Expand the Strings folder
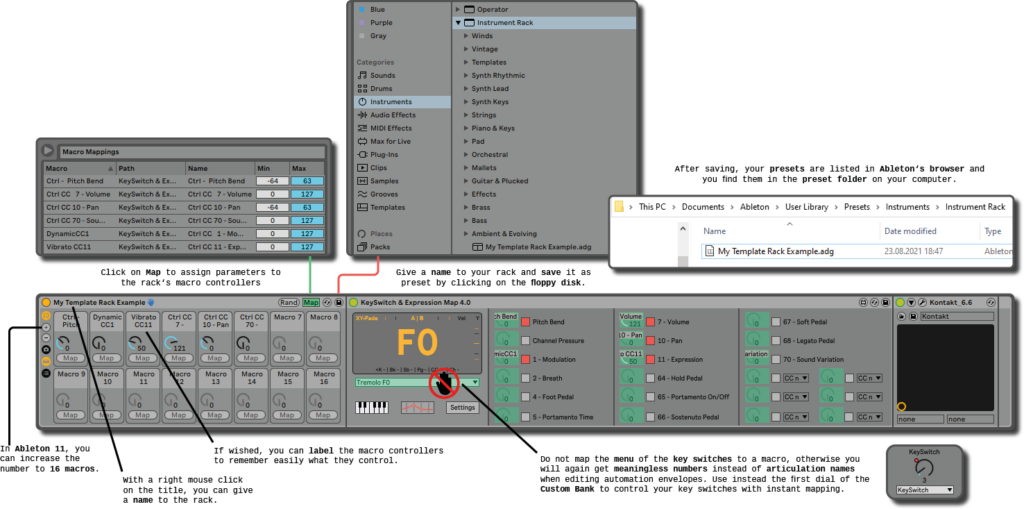This screenshot has height=509, width=1024. click(x=466, y=115)
